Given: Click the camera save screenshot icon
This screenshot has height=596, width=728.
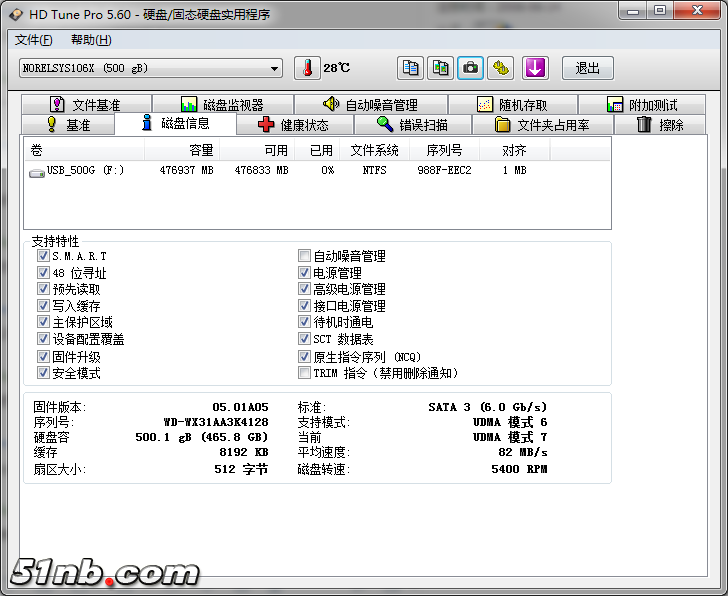Looking at the screenshot, I should click(x=470, y=68).
